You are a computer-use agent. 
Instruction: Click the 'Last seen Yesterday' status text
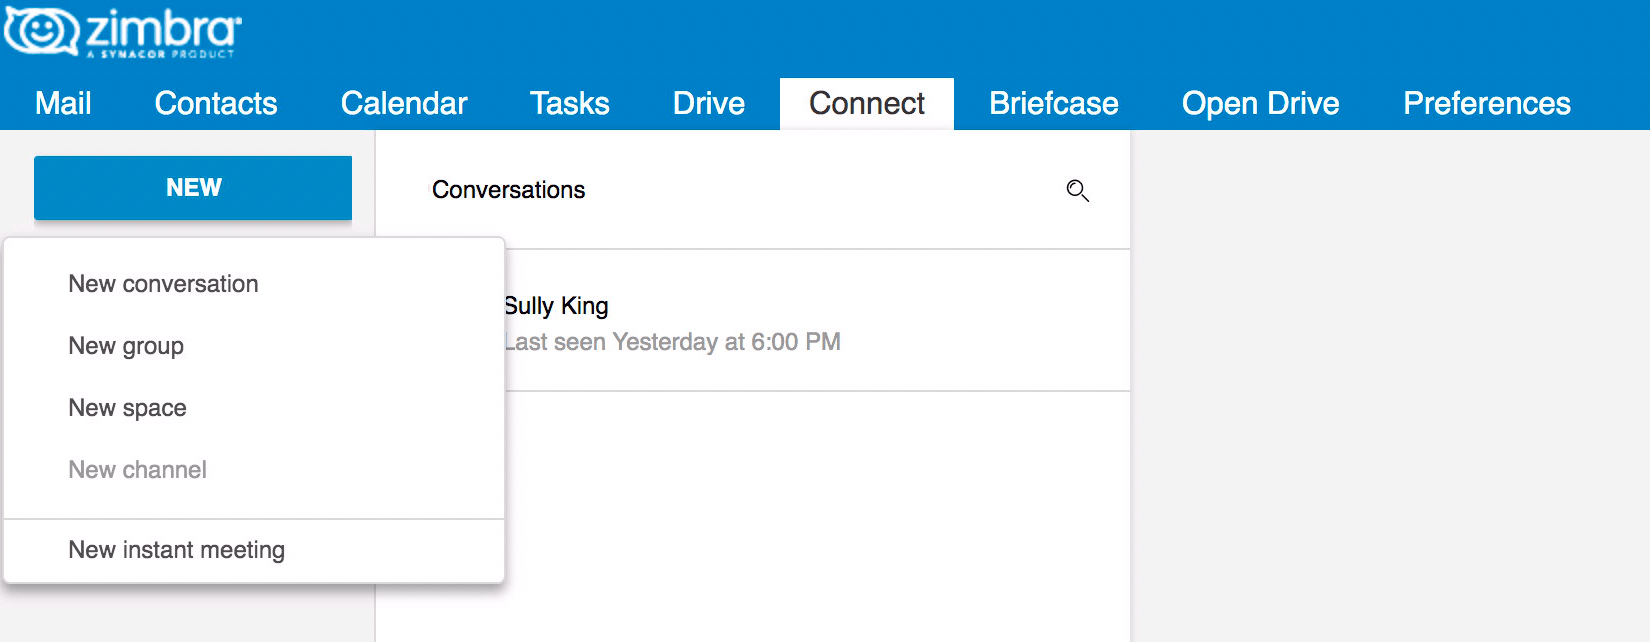672,342
